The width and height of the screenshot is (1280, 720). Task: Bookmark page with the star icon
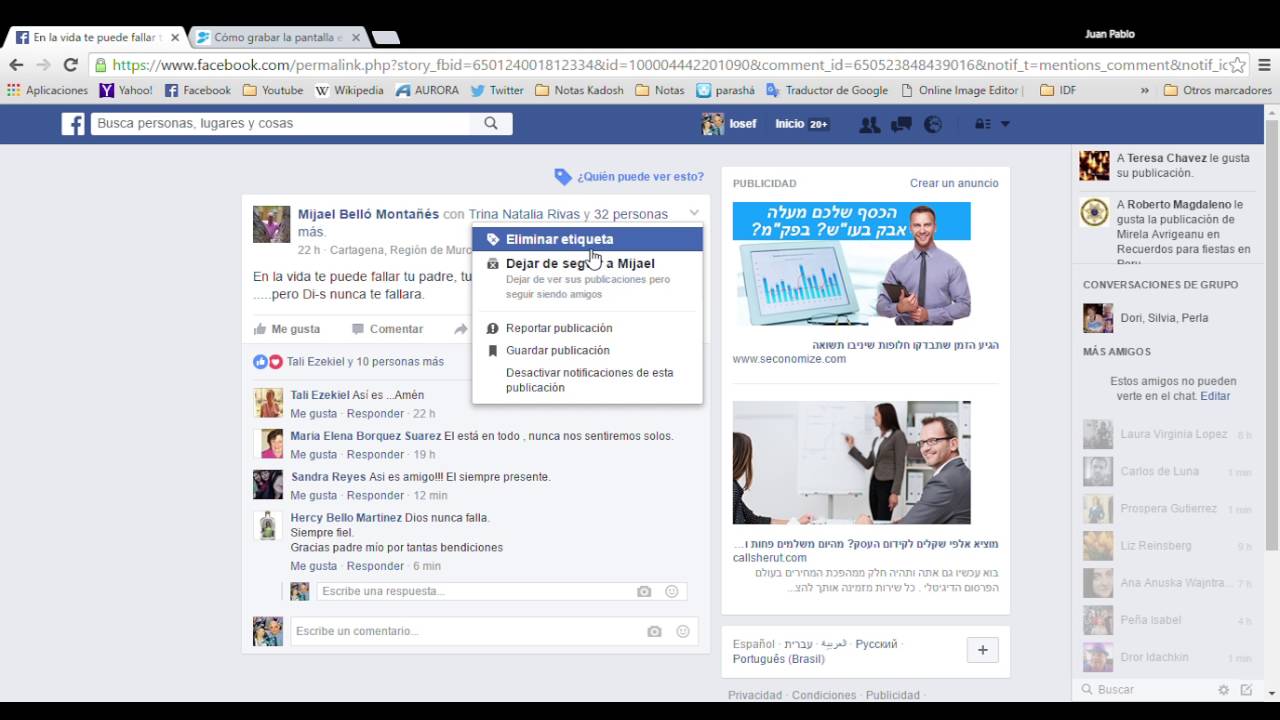pyautogui.click(x=1237, y=65)
